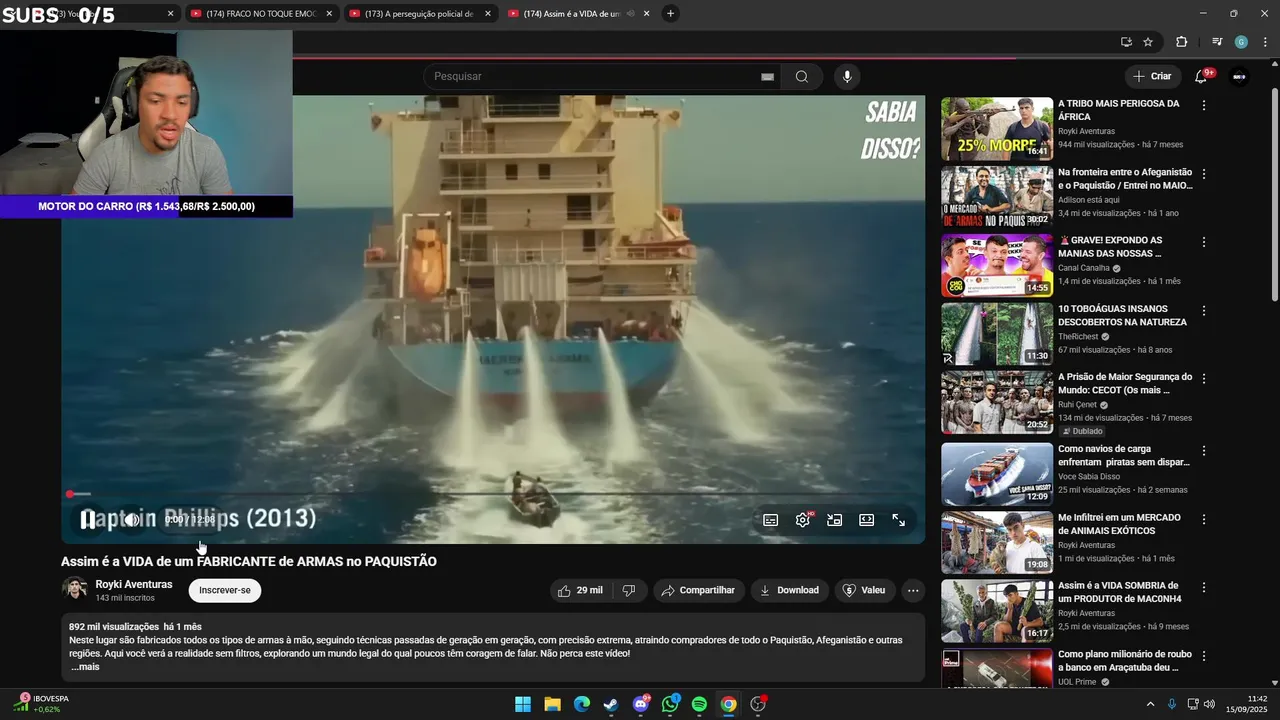
Task: Enter fullscreen mode in the player
Action: tap(899, 520)
